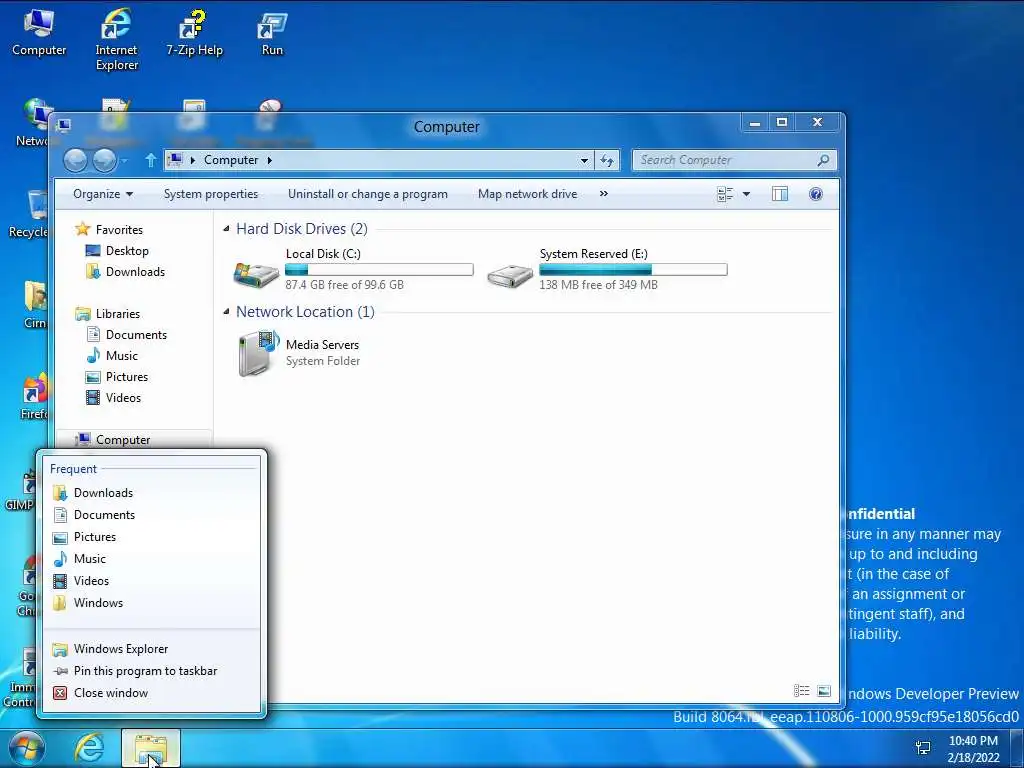Click the Show desktop strip beside the clock
The width and height of the screenshot is (1024, 768).
click(1016, 748)
